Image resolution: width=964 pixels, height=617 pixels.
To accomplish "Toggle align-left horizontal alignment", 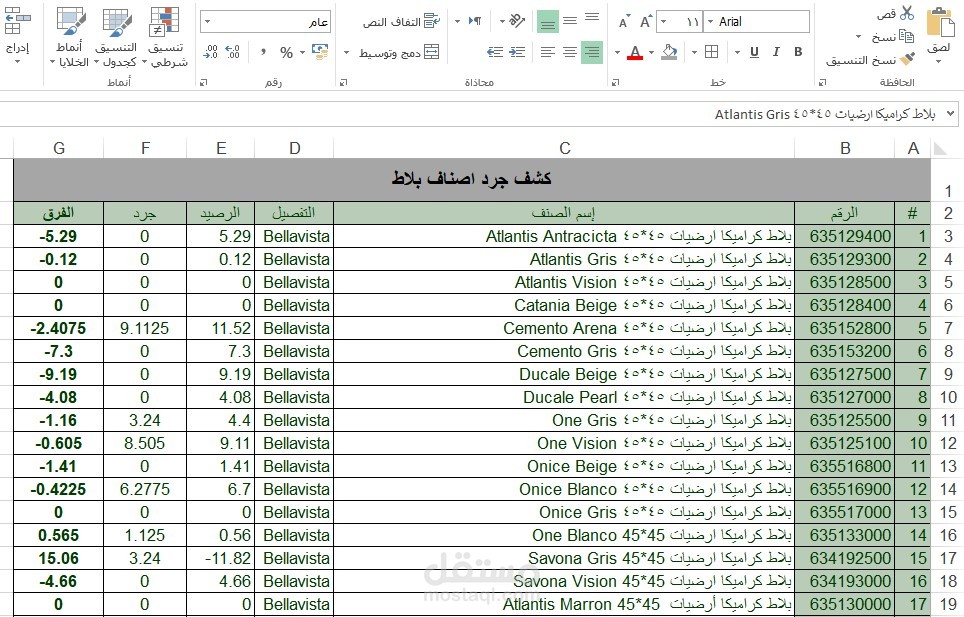I will 547,52.
